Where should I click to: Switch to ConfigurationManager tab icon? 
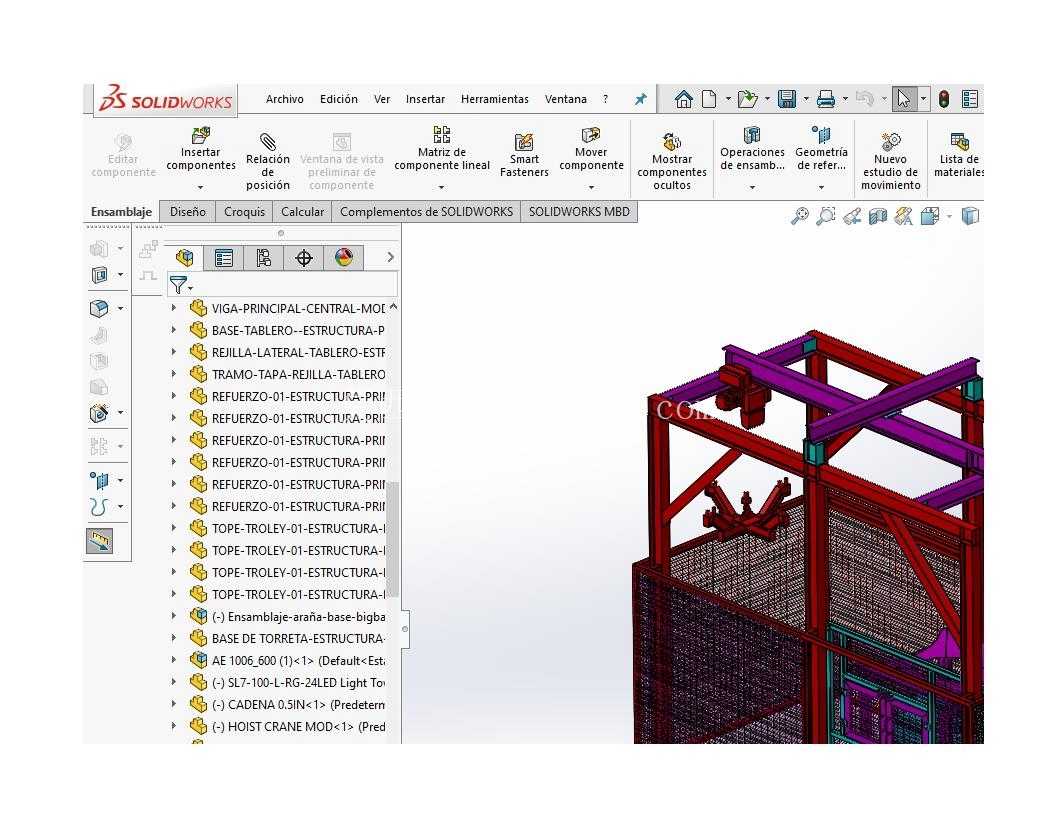[263, 258]
